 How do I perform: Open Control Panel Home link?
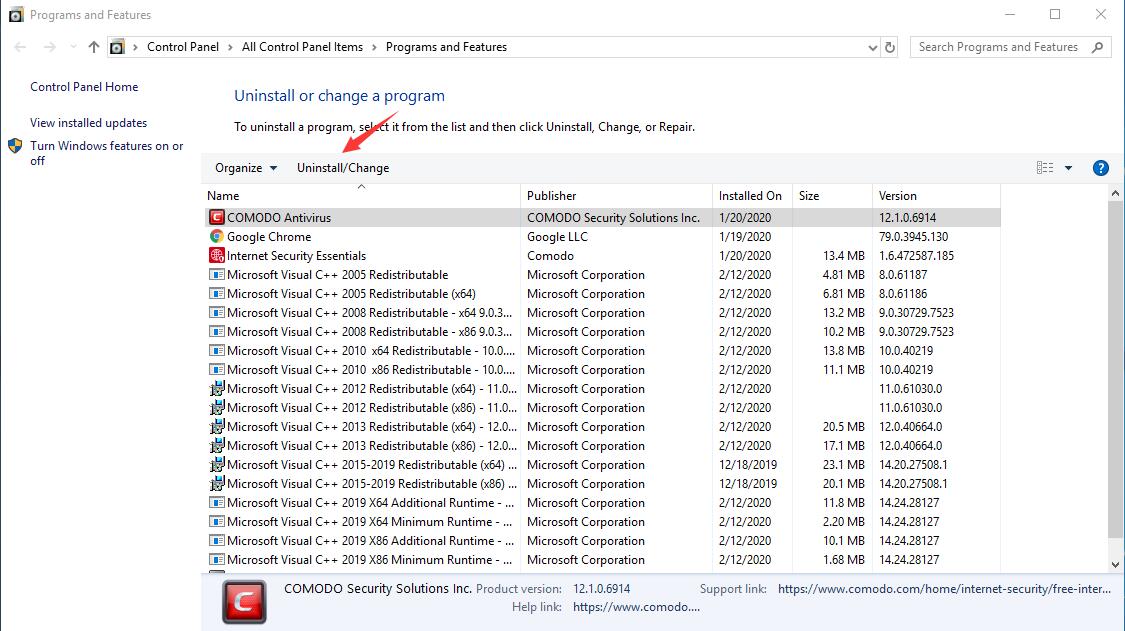point(84,87)
